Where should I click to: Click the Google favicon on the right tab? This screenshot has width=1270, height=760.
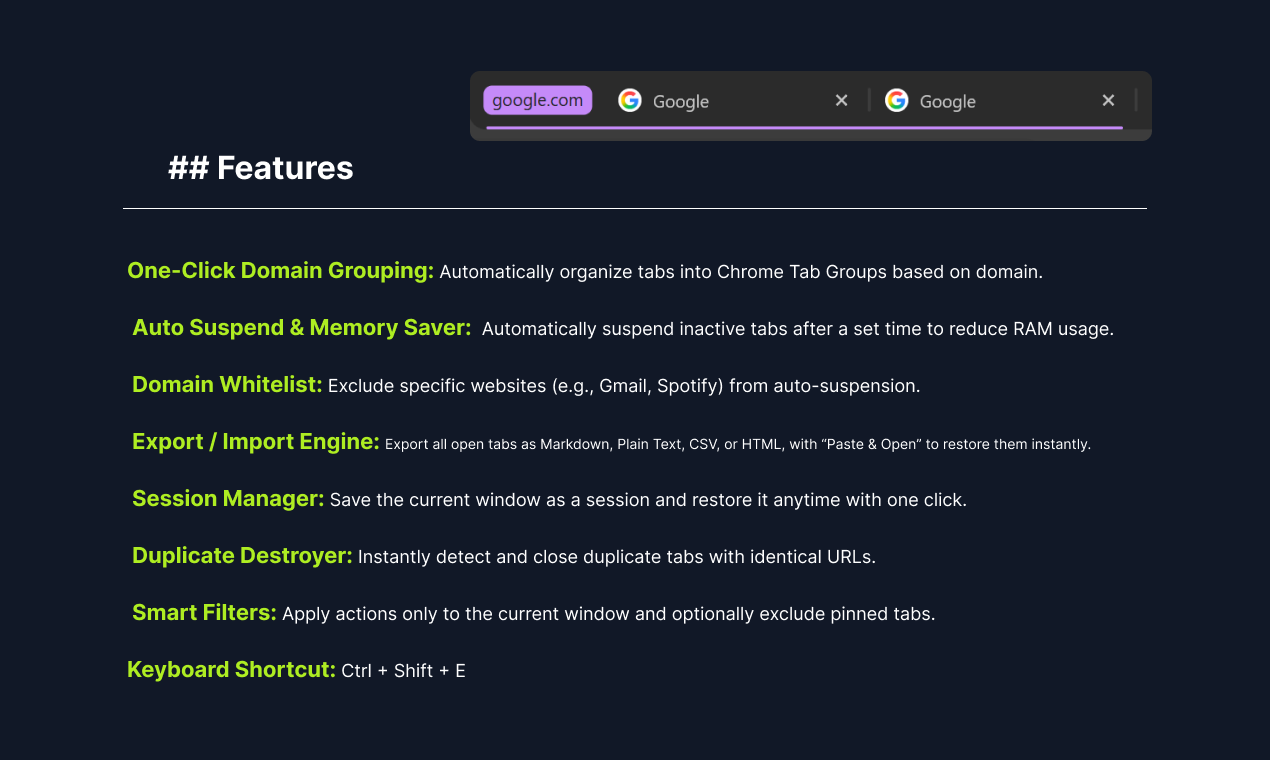click(896, 100)
